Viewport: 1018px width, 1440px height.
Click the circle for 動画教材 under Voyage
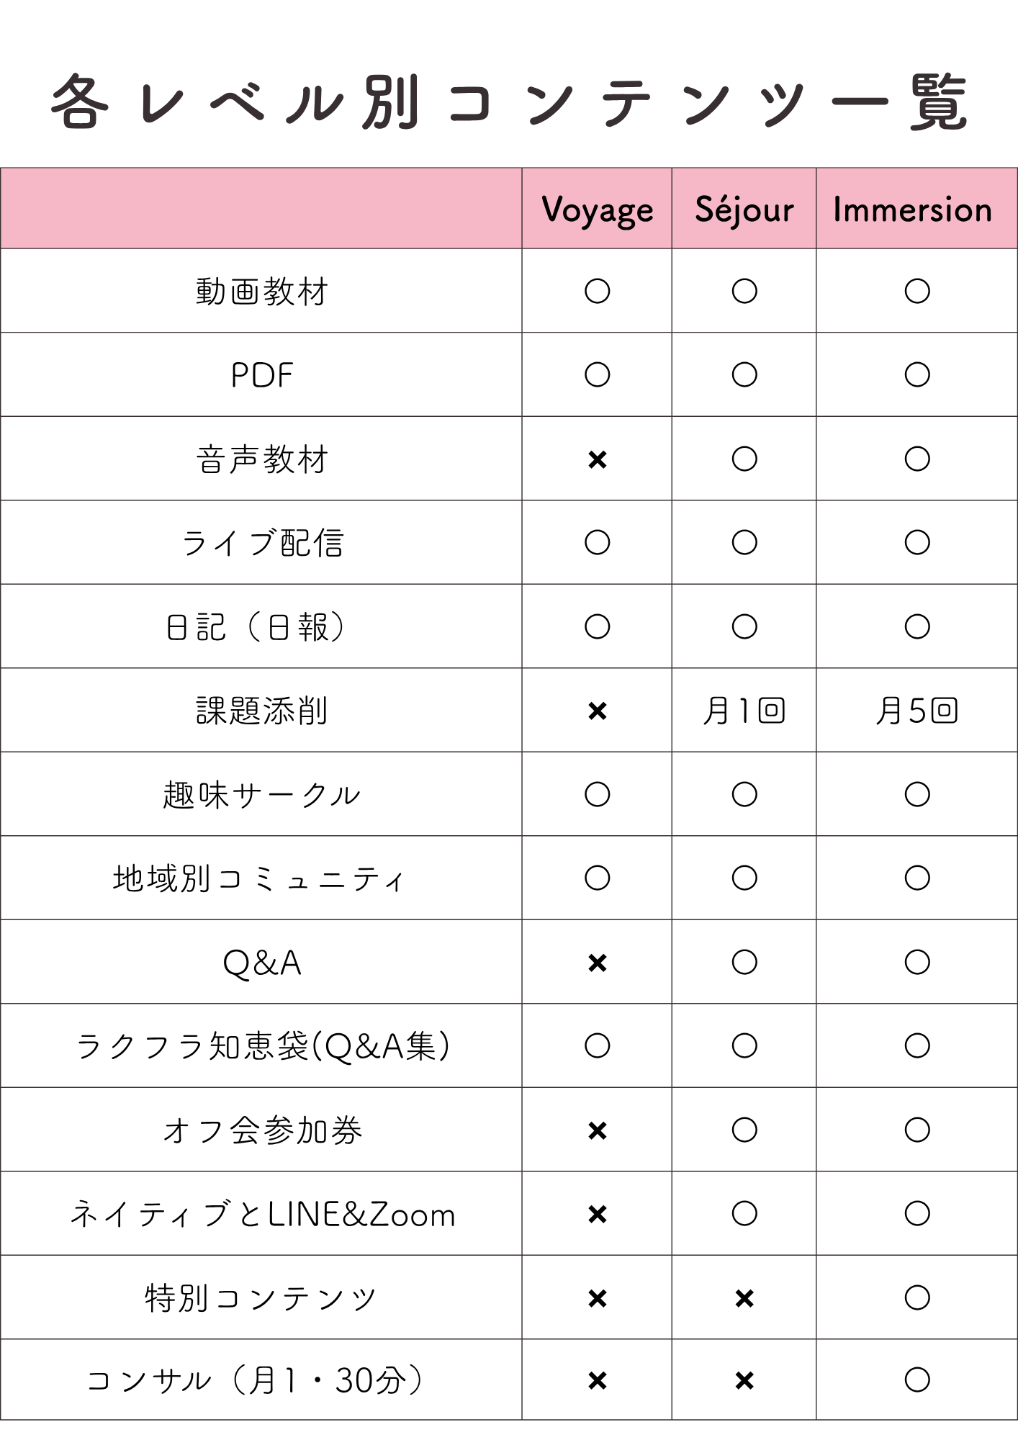click(x=597, y=291)
